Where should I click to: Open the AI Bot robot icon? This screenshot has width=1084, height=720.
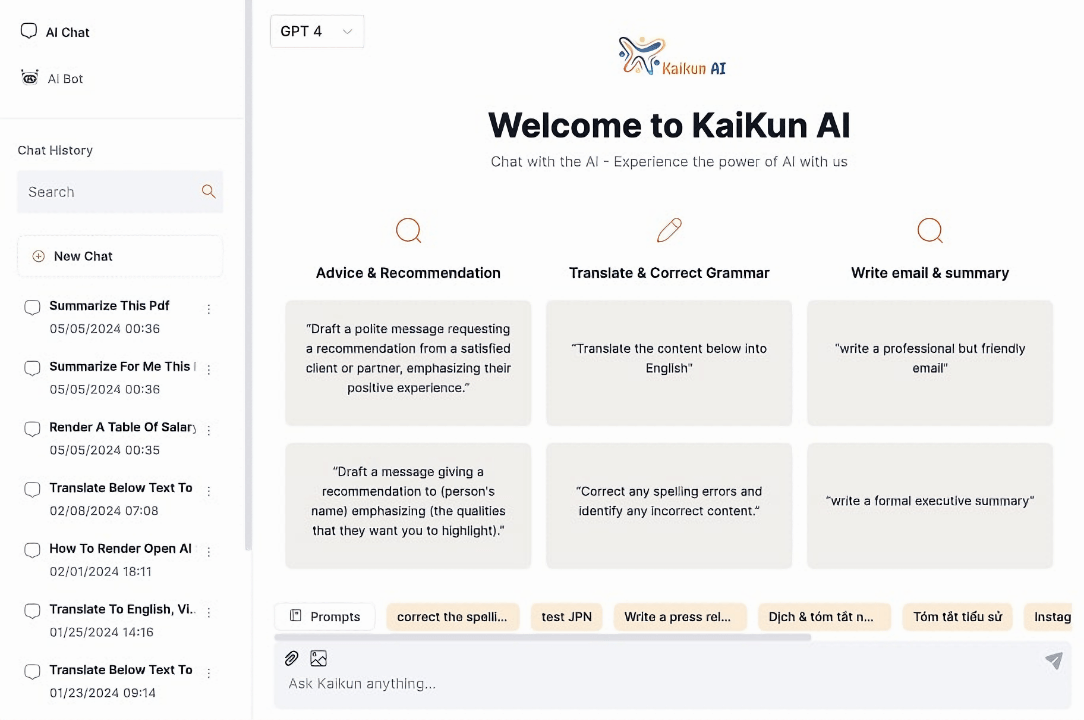pos(30,77)
